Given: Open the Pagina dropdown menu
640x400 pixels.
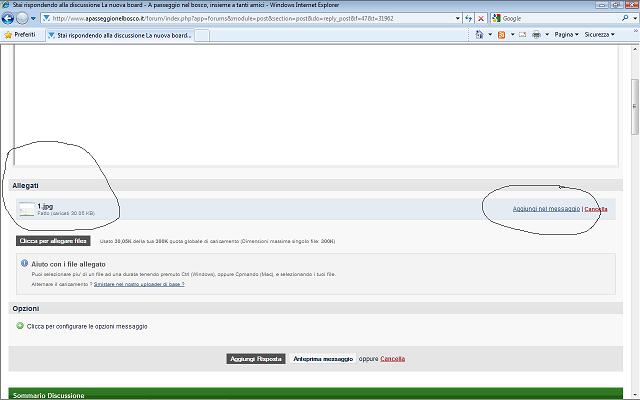Looking at the screenshot, I should tap(566, 34).
